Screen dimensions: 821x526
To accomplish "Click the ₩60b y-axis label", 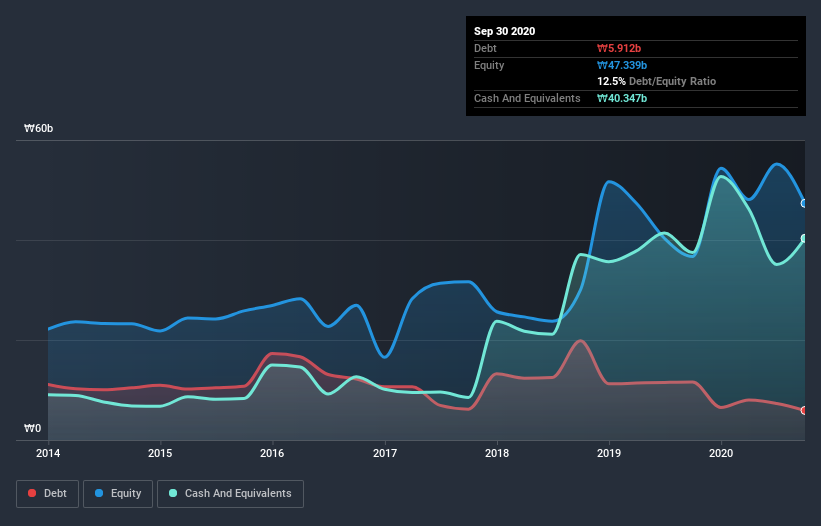I will point(39,128).
